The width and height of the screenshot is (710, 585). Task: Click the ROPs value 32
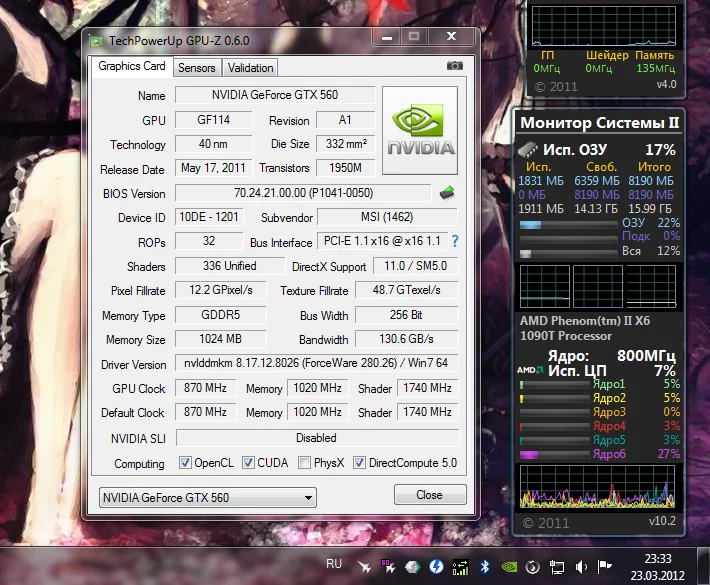point(209,241)
